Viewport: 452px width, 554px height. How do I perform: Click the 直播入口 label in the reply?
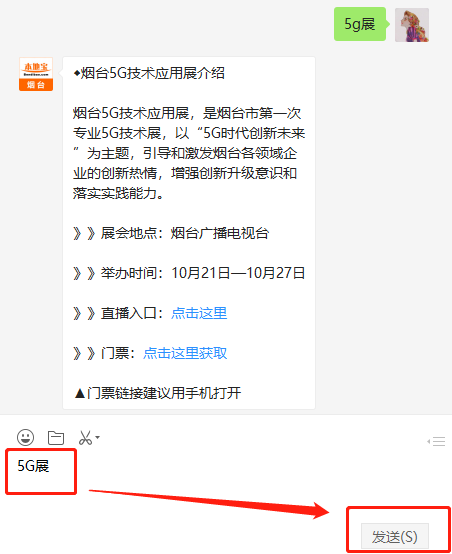click(129, 313)
